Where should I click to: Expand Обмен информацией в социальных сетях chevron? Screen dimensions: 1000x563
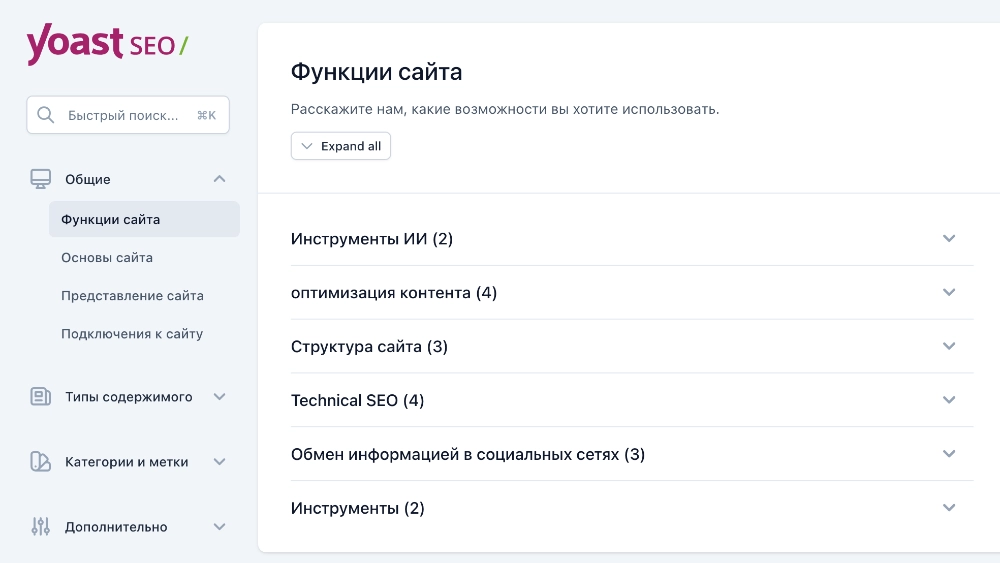(x=949, y=454)
